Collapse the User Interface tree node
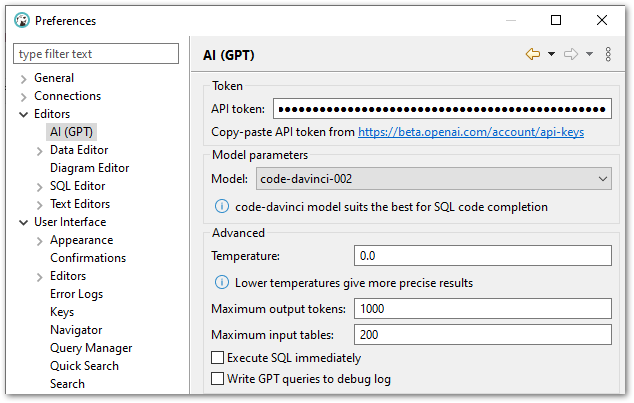 pyautogui.click(x=23, y=222)
